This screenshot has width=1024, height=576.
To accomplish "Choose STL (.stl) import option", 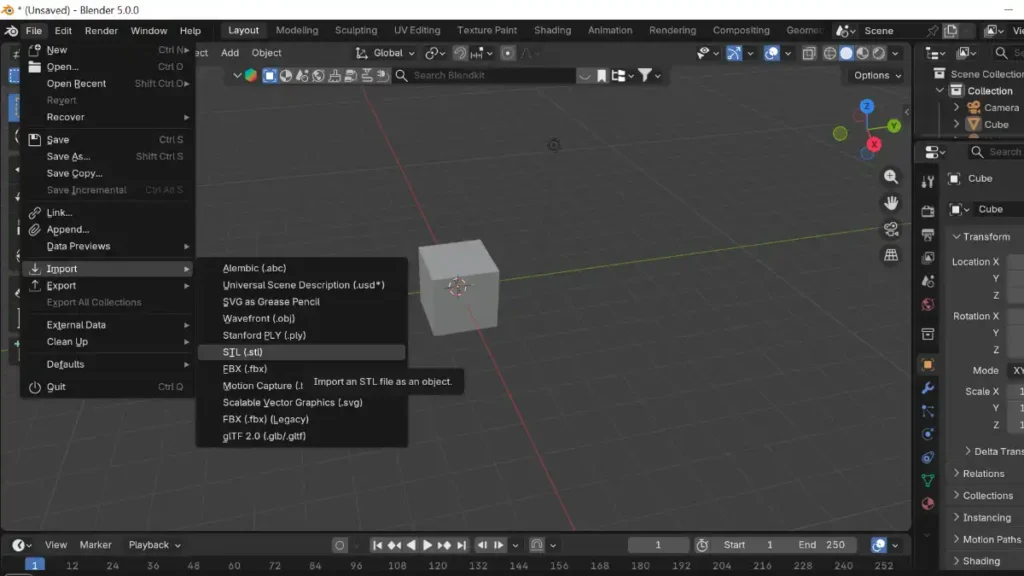I will [301, 352].
